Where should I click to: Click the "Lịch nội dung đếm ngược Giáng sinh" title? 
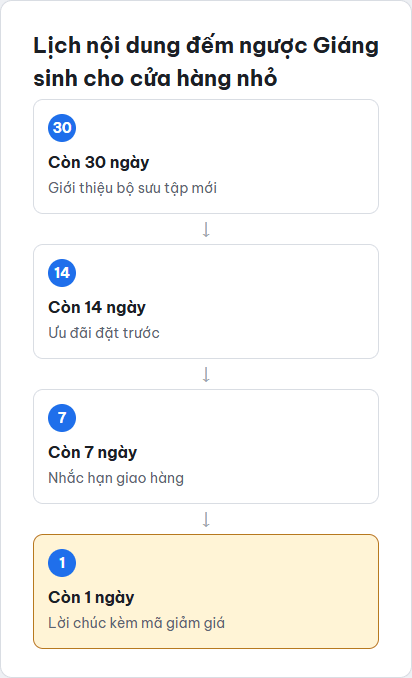pos(206,62)
